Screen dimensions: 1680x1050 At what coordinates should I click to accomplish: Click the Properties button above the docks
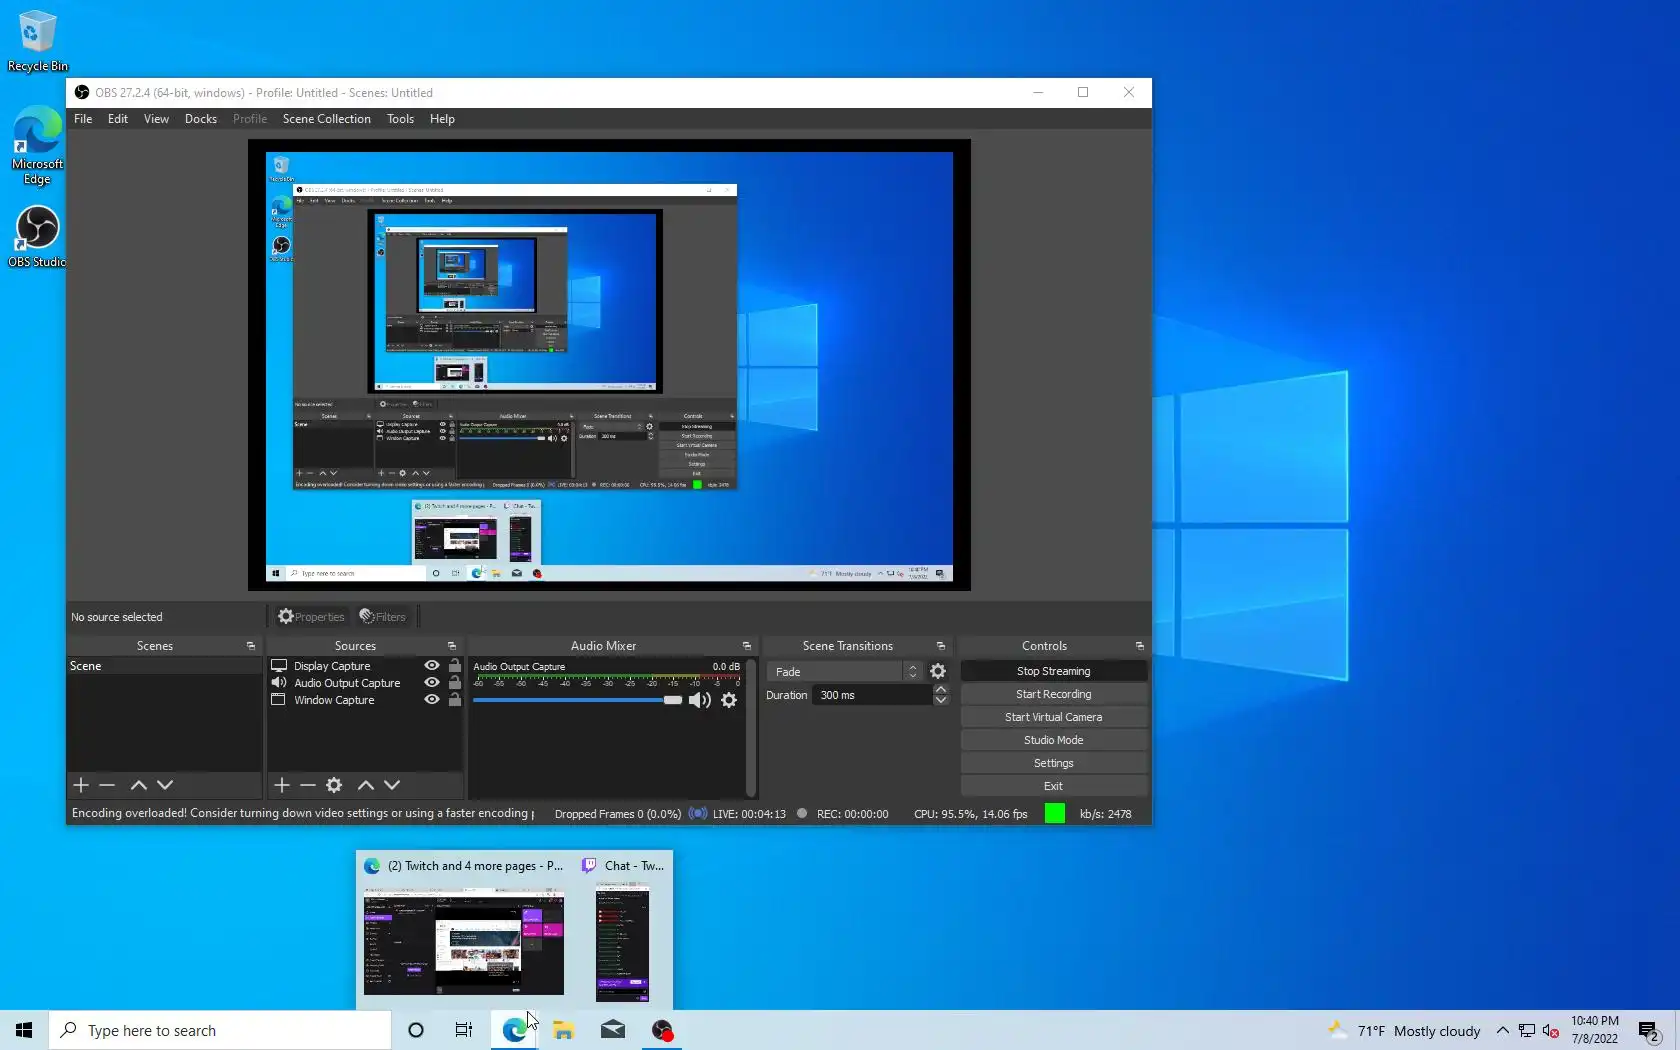311,617
